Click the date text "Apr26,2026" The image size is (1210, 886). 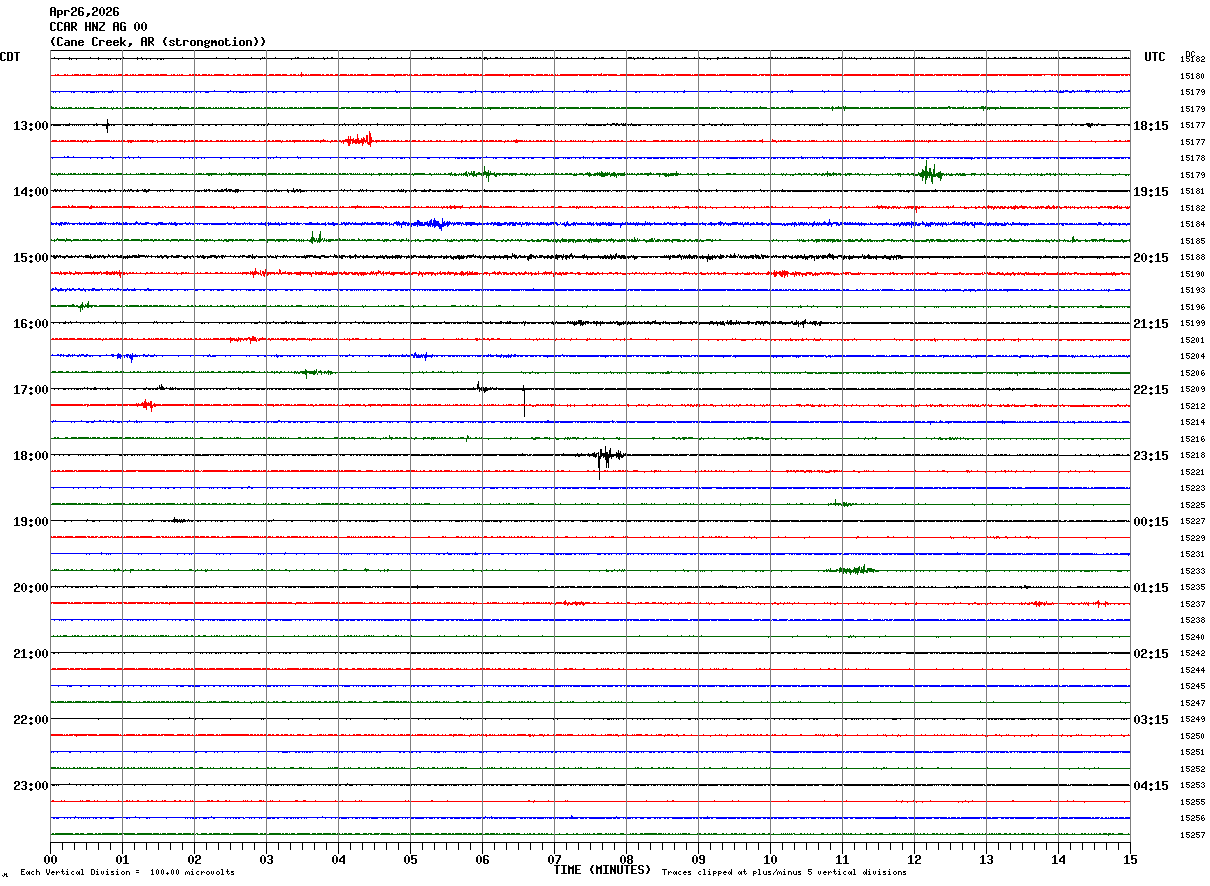[x=84, y=12]
